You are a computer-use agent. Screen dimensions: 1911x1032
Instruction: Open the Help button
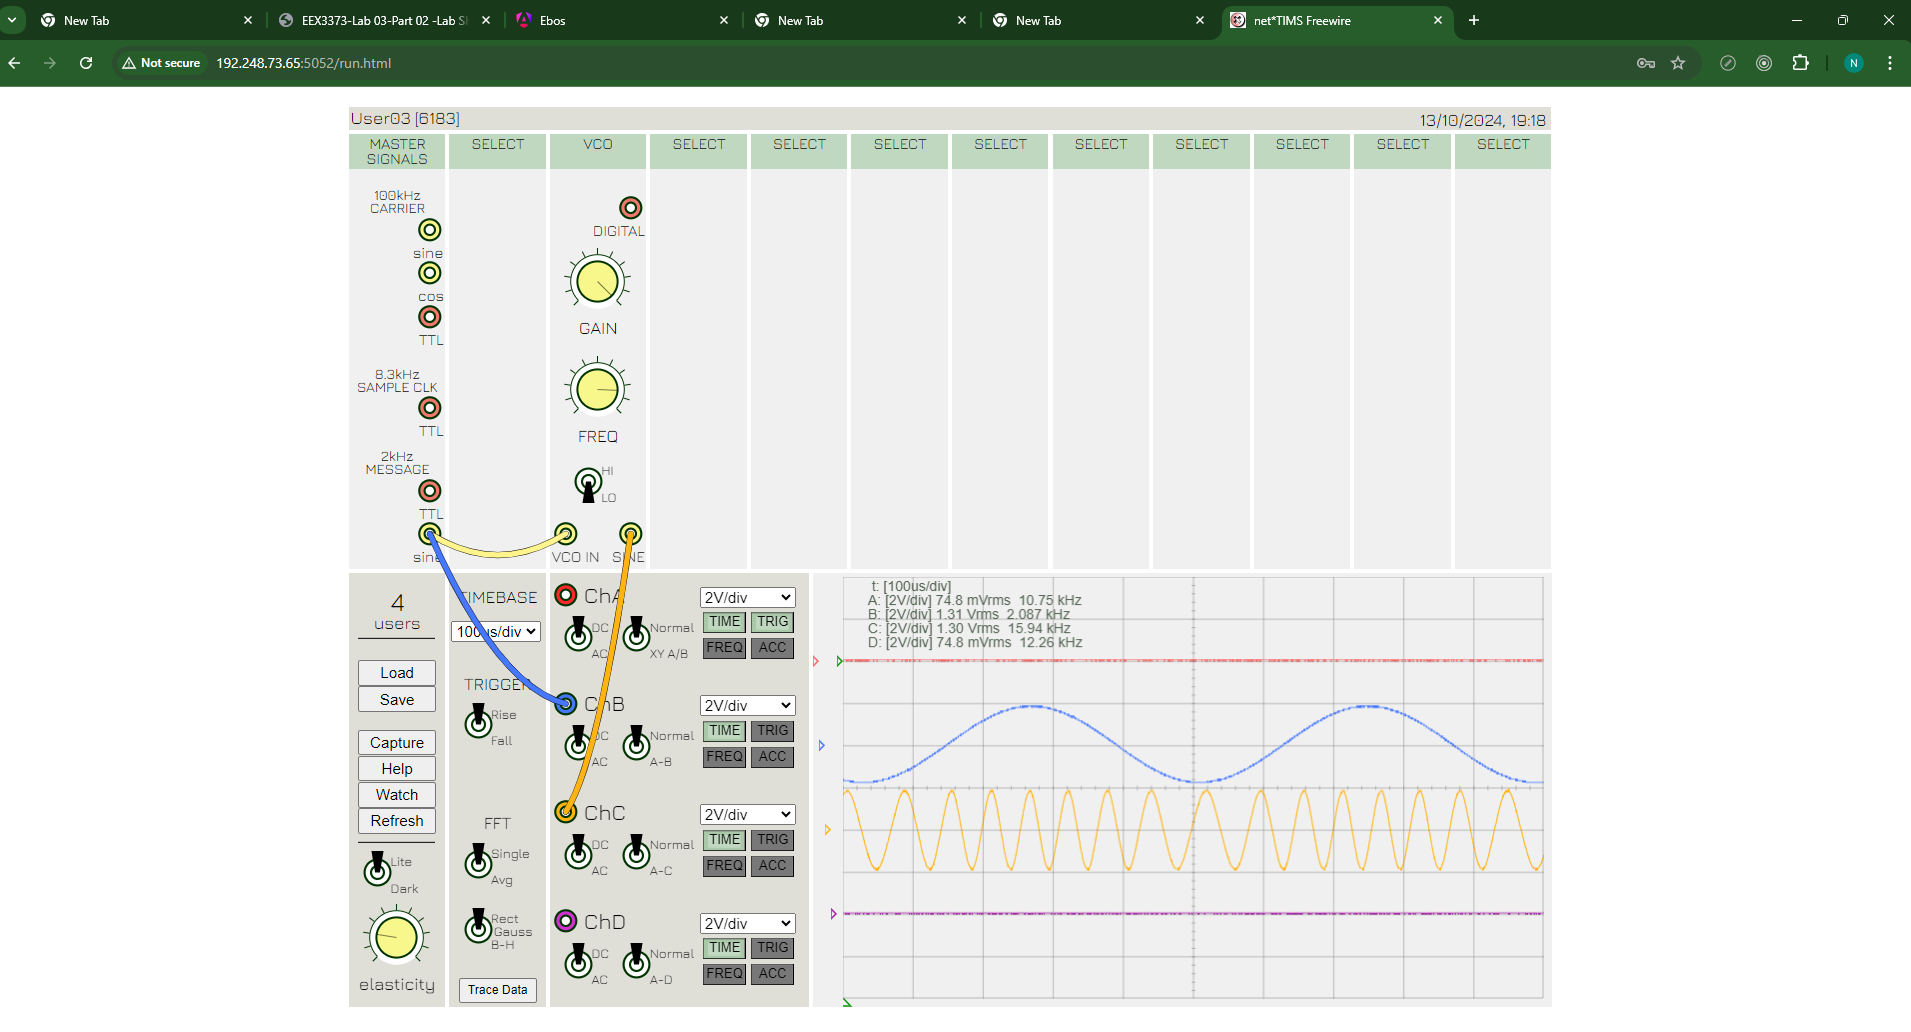(397, 769)
